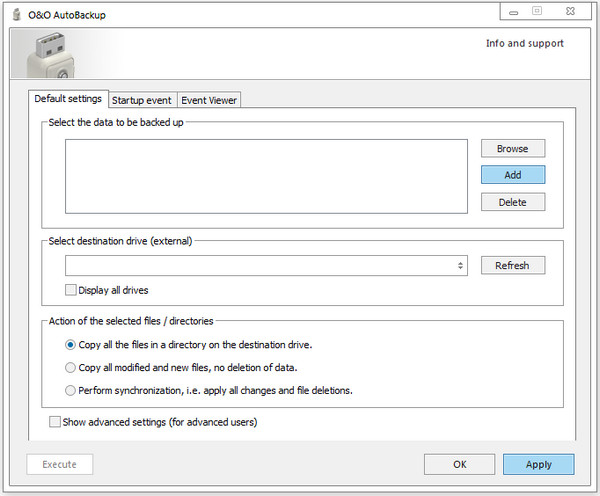Confirm with the OK button

pyautogui.click(x=459, y=465)
